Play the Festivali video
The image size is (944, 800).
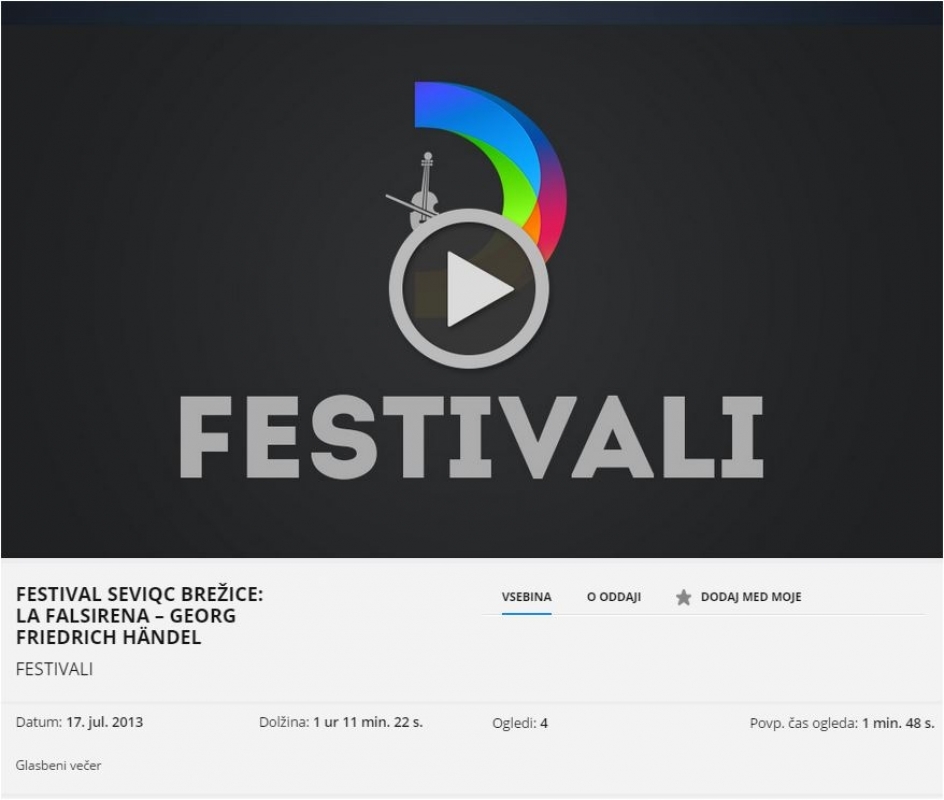click(469, 289)
